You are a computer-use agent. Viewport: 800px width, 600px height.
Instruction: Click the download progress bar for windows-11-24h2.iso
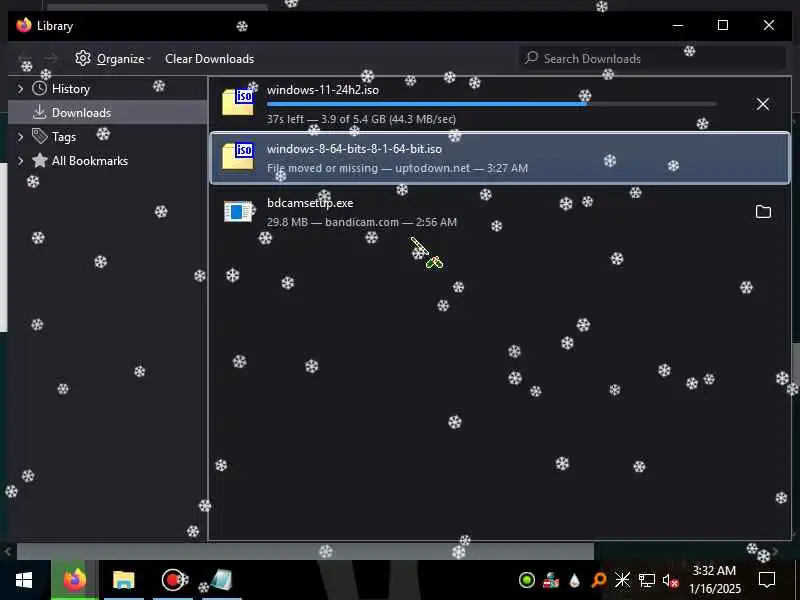coord(491,104)
